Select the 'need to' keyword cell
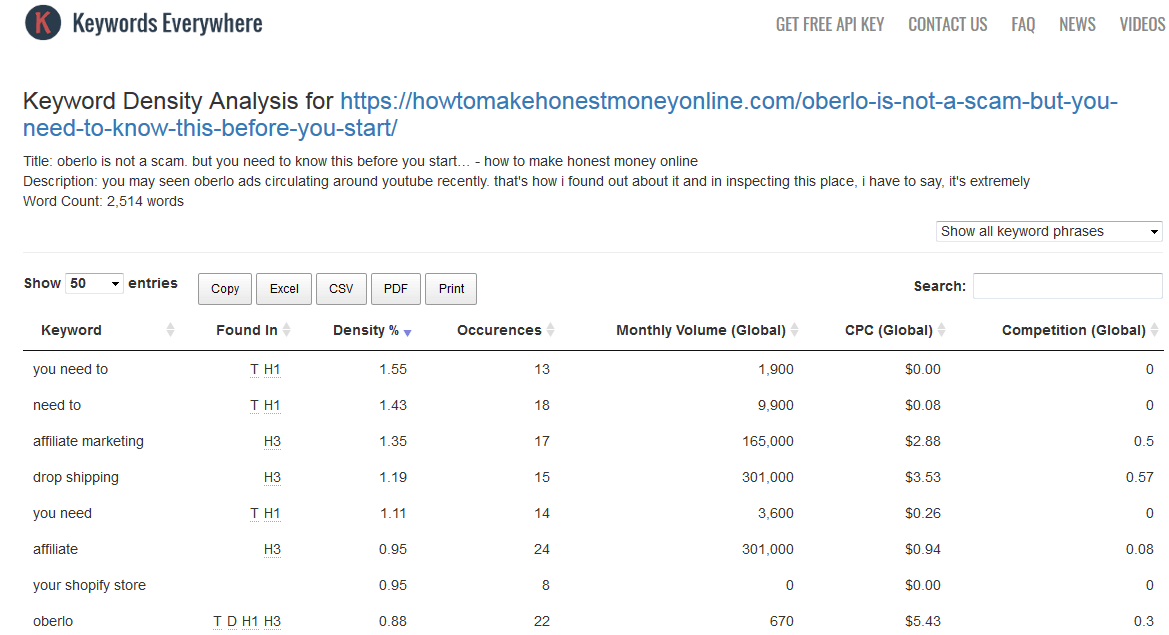This screenshot has height=635, width=1169. pos(57,405)
